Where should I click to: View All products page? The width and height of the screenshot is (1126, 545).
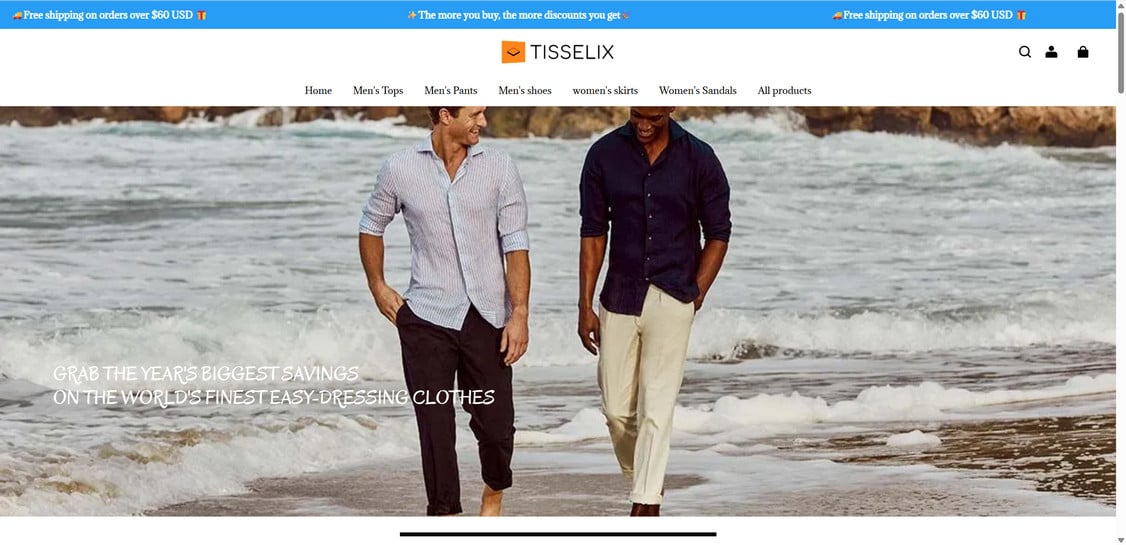(x=784, y=90)
